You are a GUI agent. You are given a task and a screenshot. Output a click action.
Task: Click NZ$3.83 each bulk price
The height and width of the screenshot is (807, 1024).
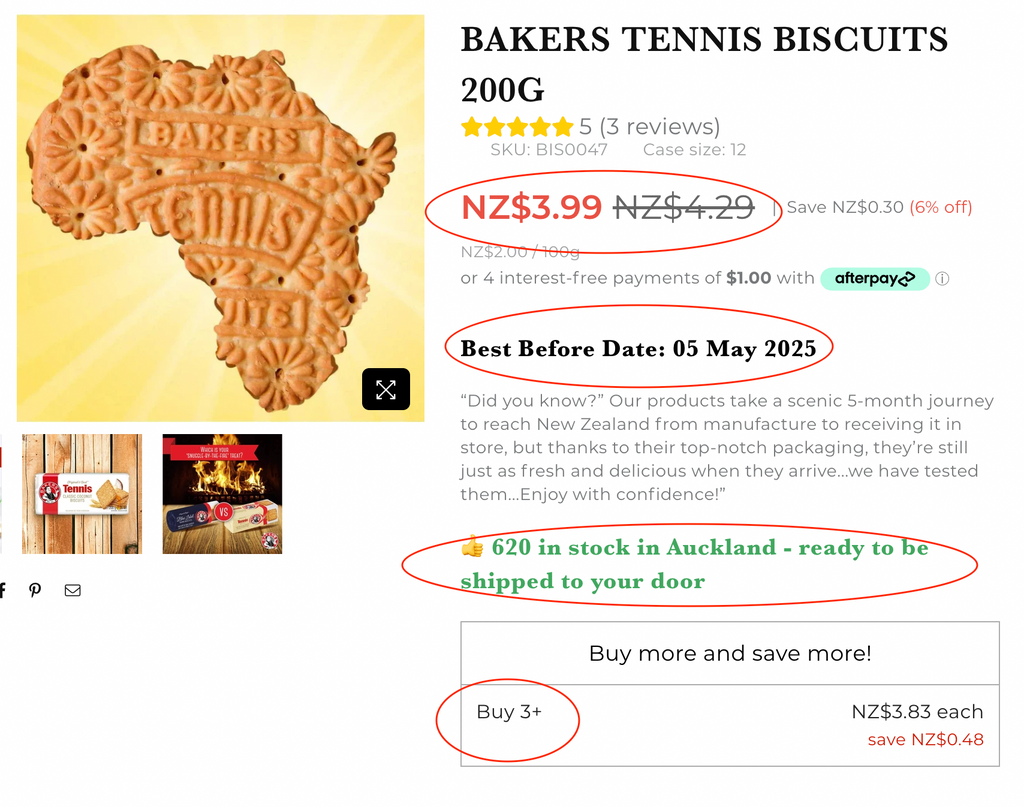point(917,712)
